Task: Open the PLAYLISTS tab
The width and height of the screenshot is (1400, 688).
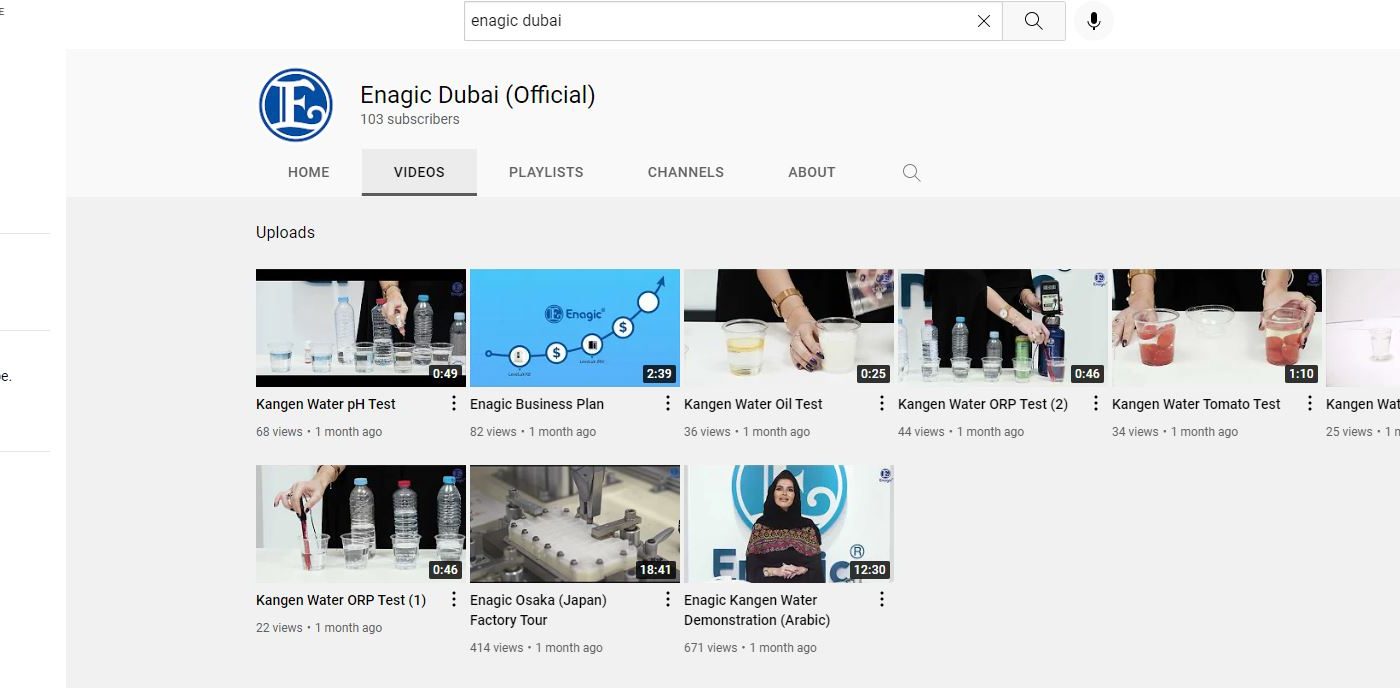Action: tap(546, 172)
